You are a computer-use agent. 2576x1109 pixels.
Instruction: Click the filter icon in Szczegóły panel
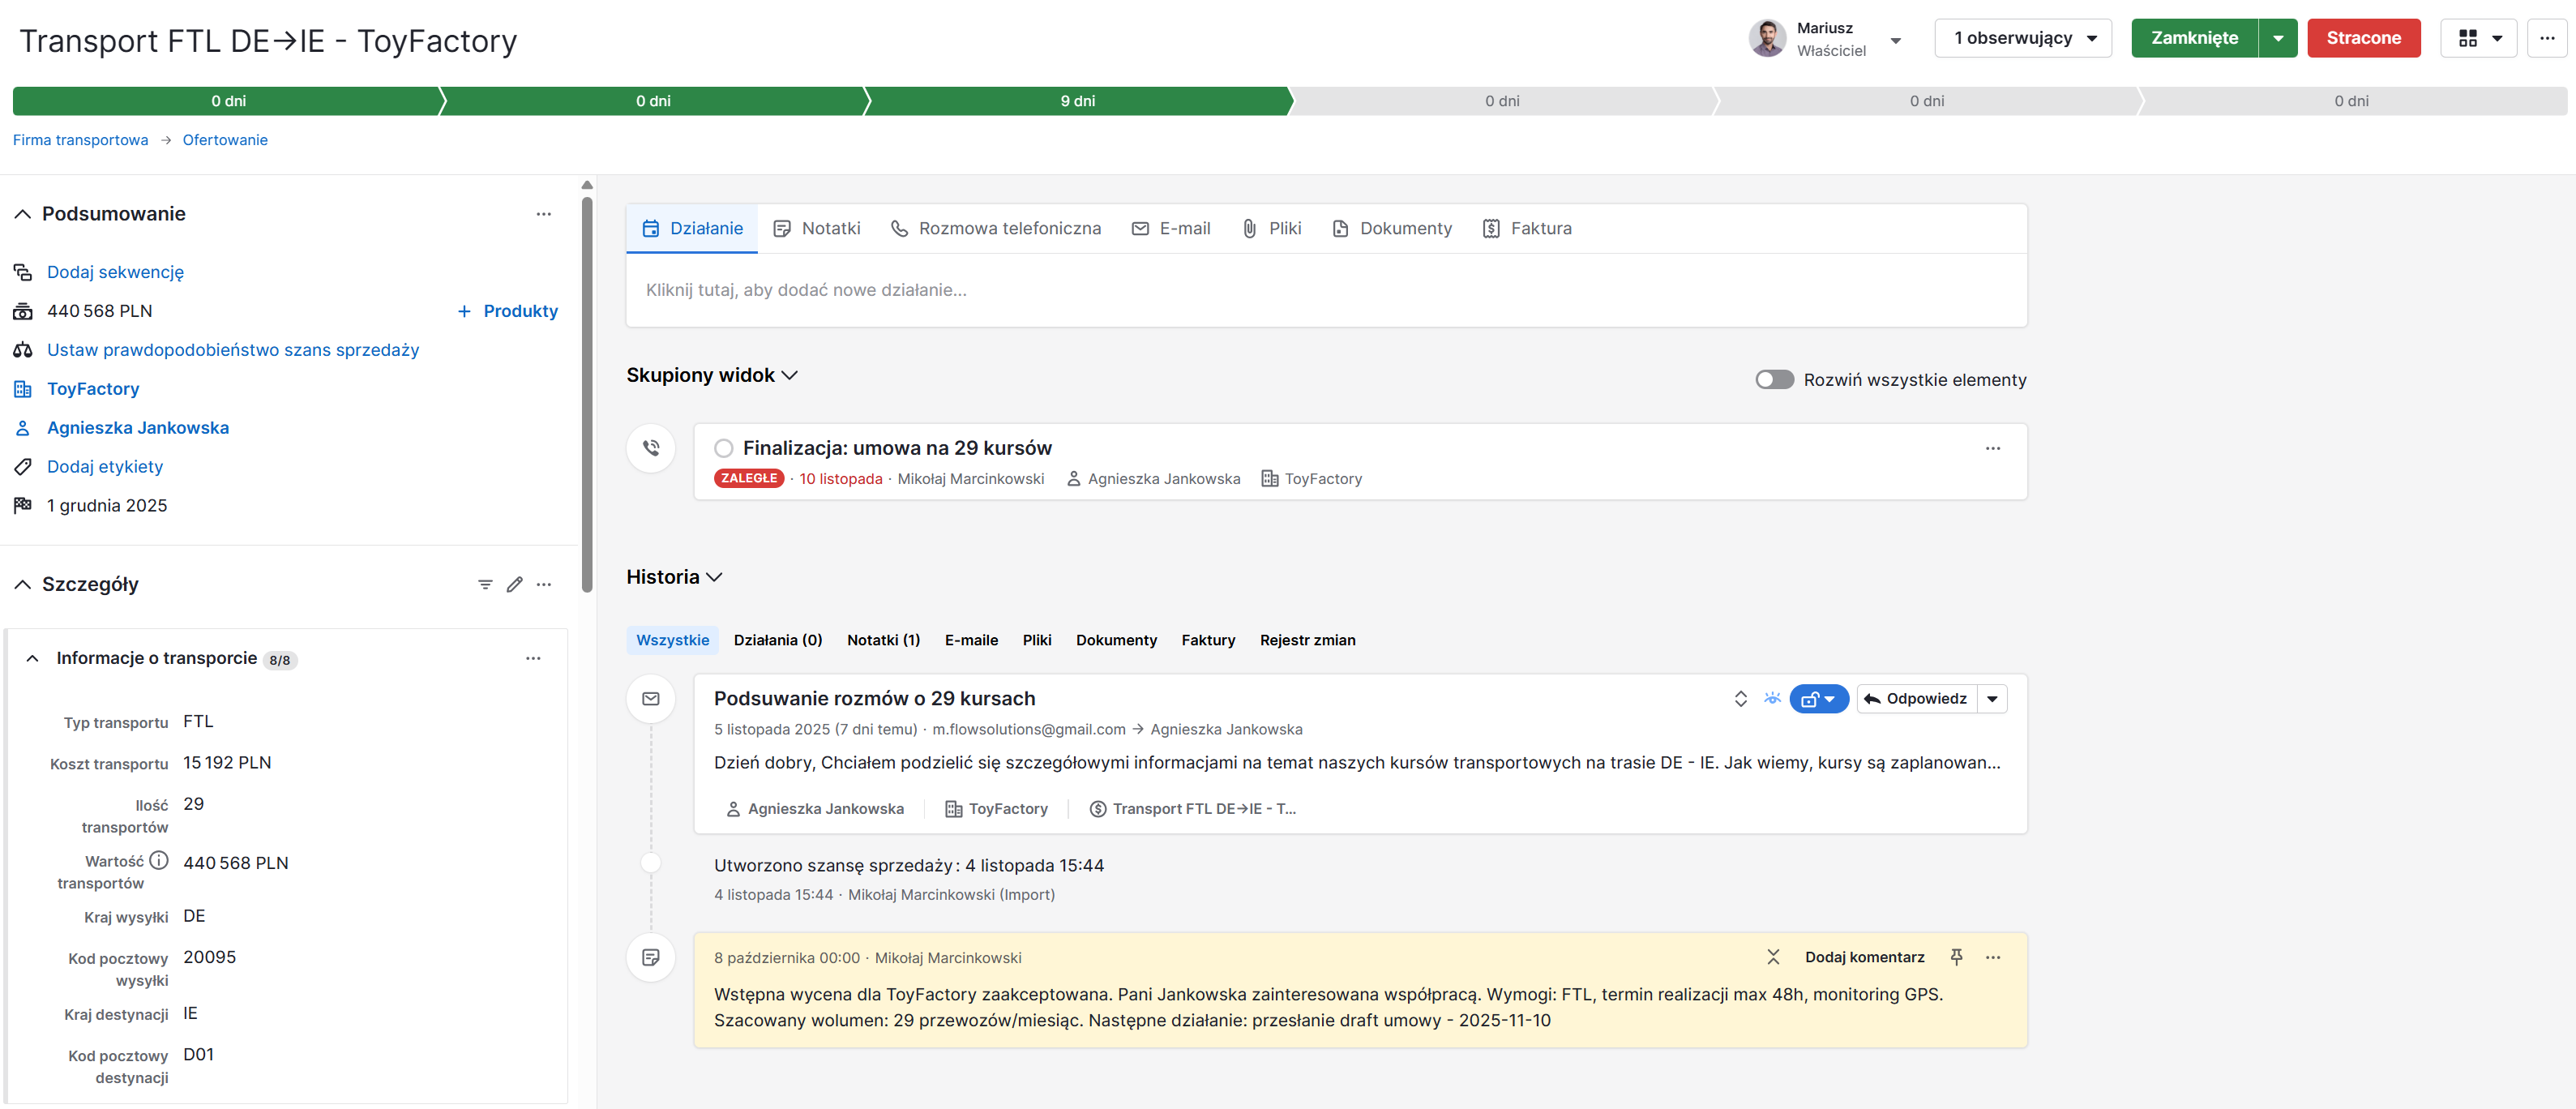coord(485,584)
